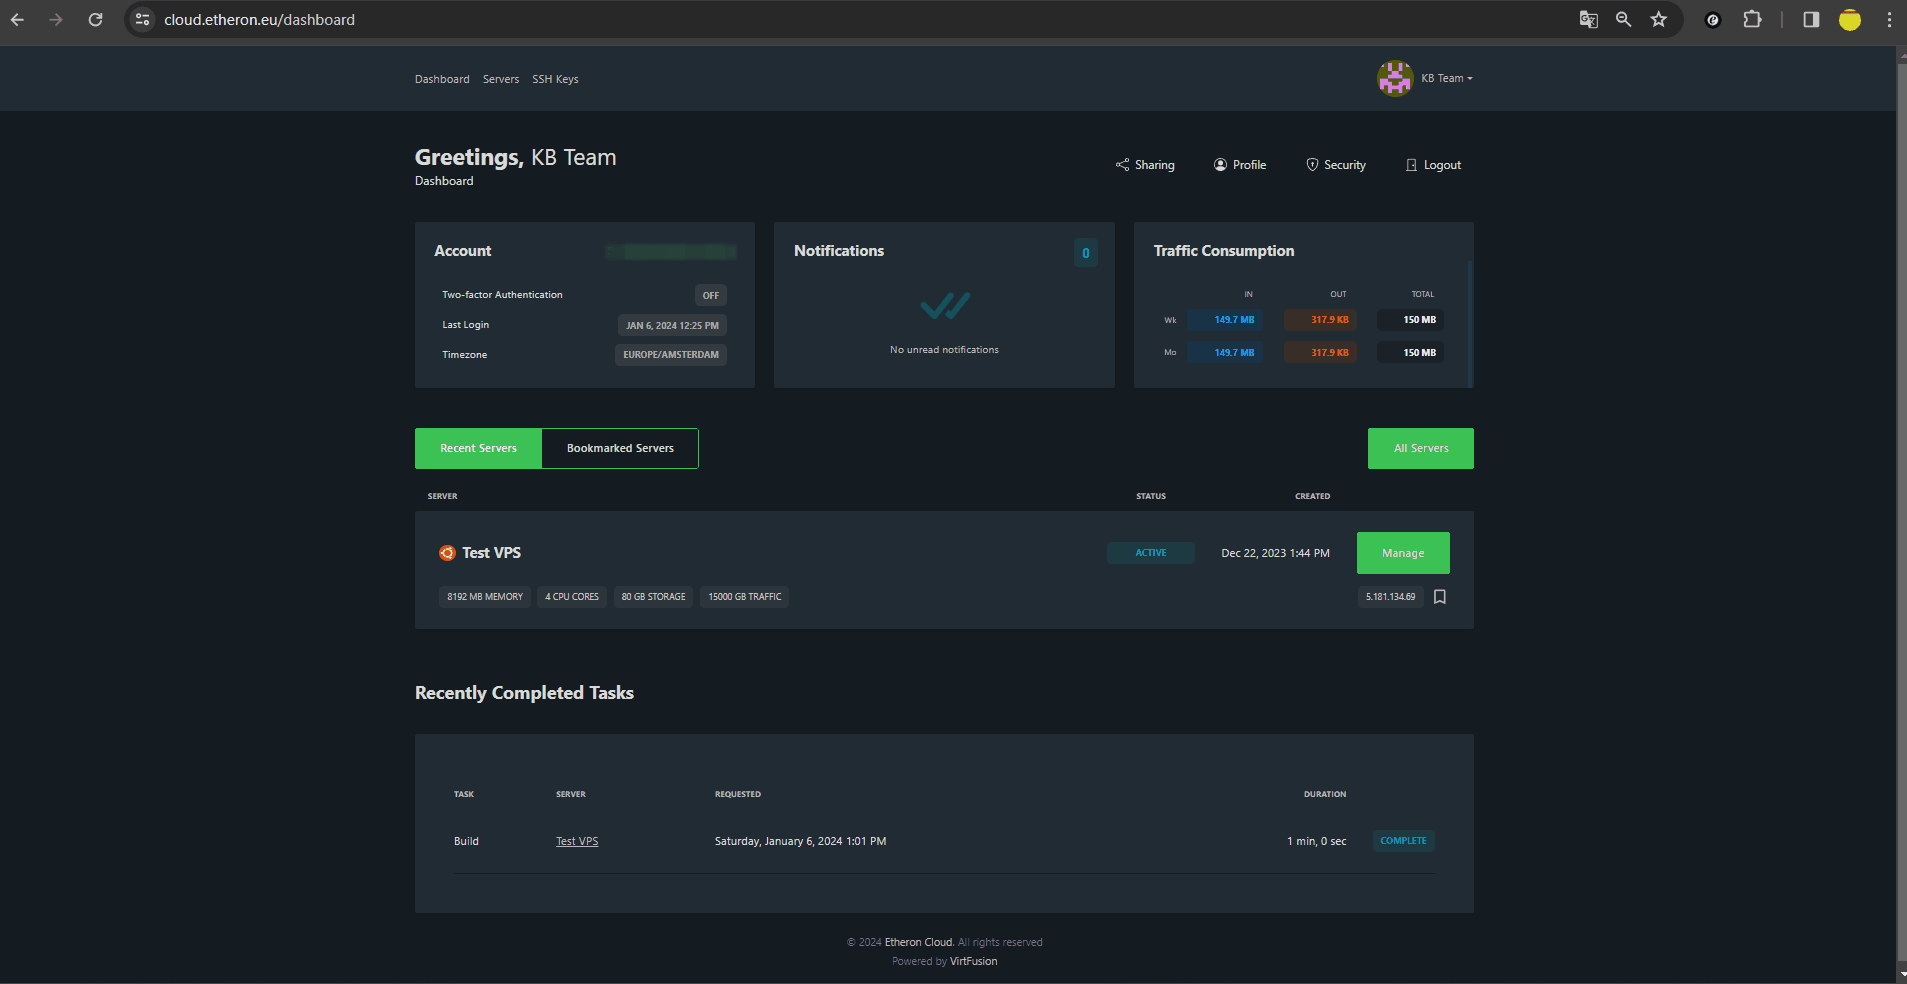The width and height of the screenshot is (1907, 984).
Task: Click the page vertical scrollbar
Action: [1901, 500]
